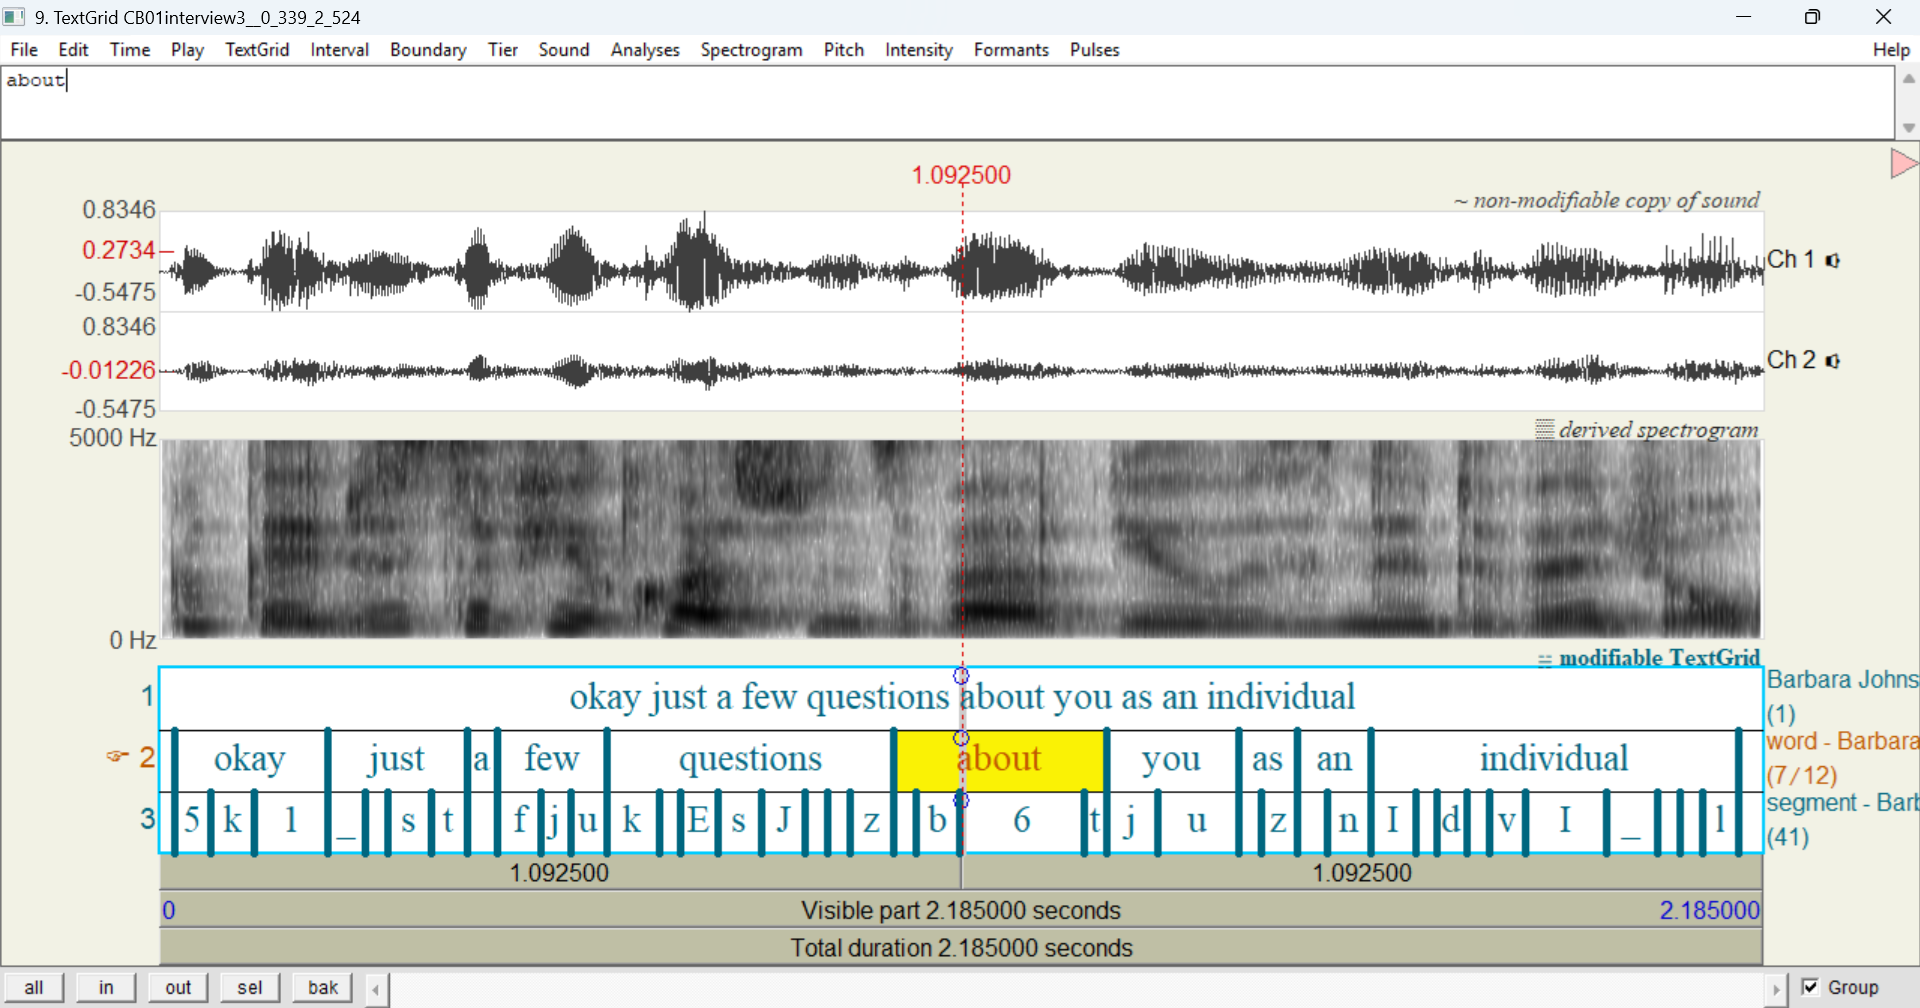Open the Interval menu
1920x1008 pixels.
pyautogui.click(x=339, y=50)
